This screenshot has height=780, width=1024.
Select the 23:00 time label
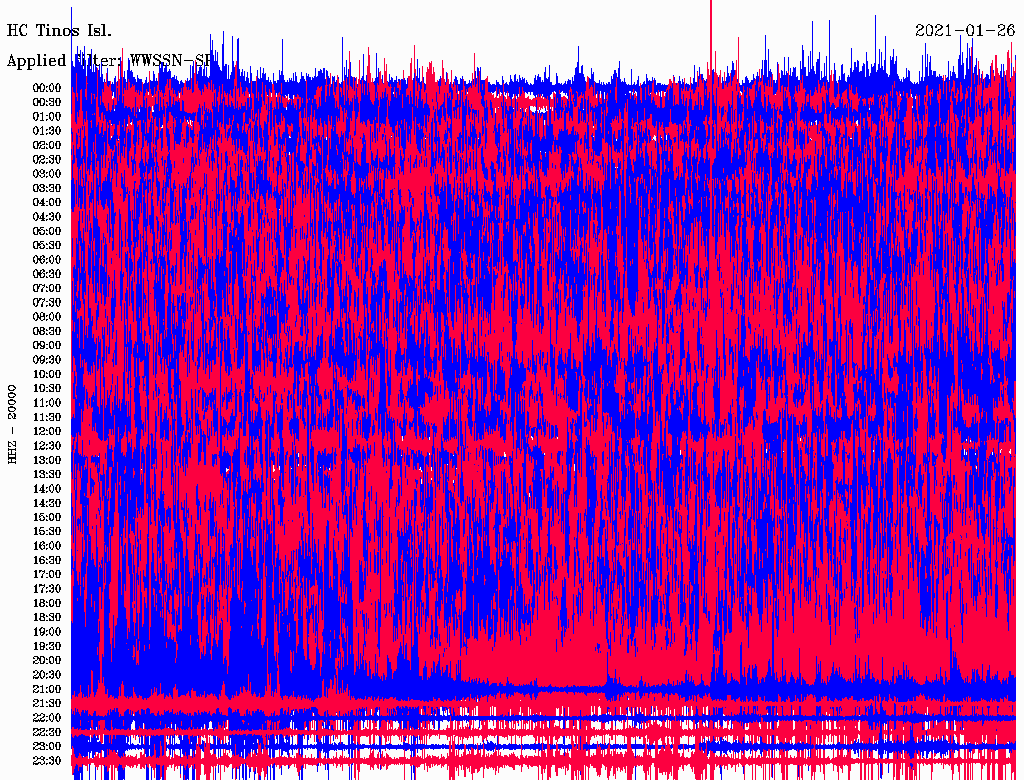tap(46, 747)
